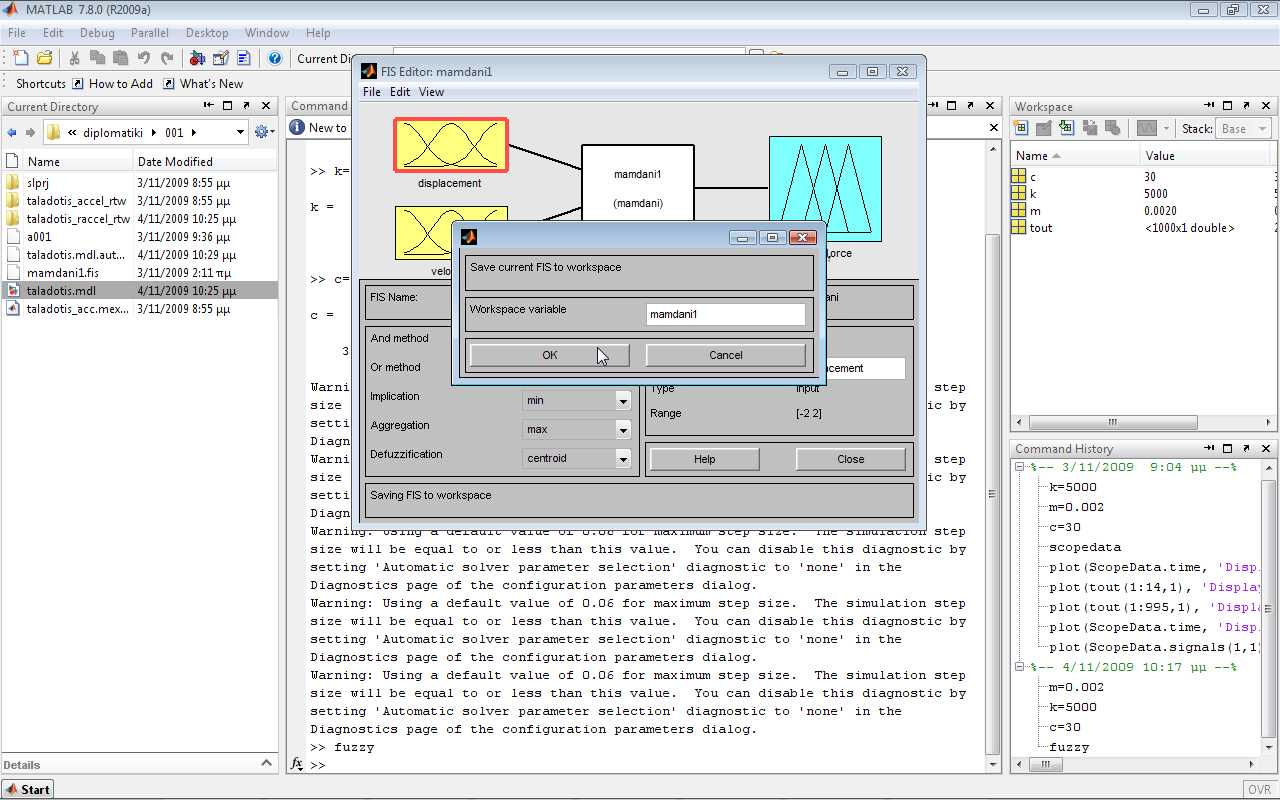
Task: Create new variable in Workspace toolbar
Action: (1021, 128)
